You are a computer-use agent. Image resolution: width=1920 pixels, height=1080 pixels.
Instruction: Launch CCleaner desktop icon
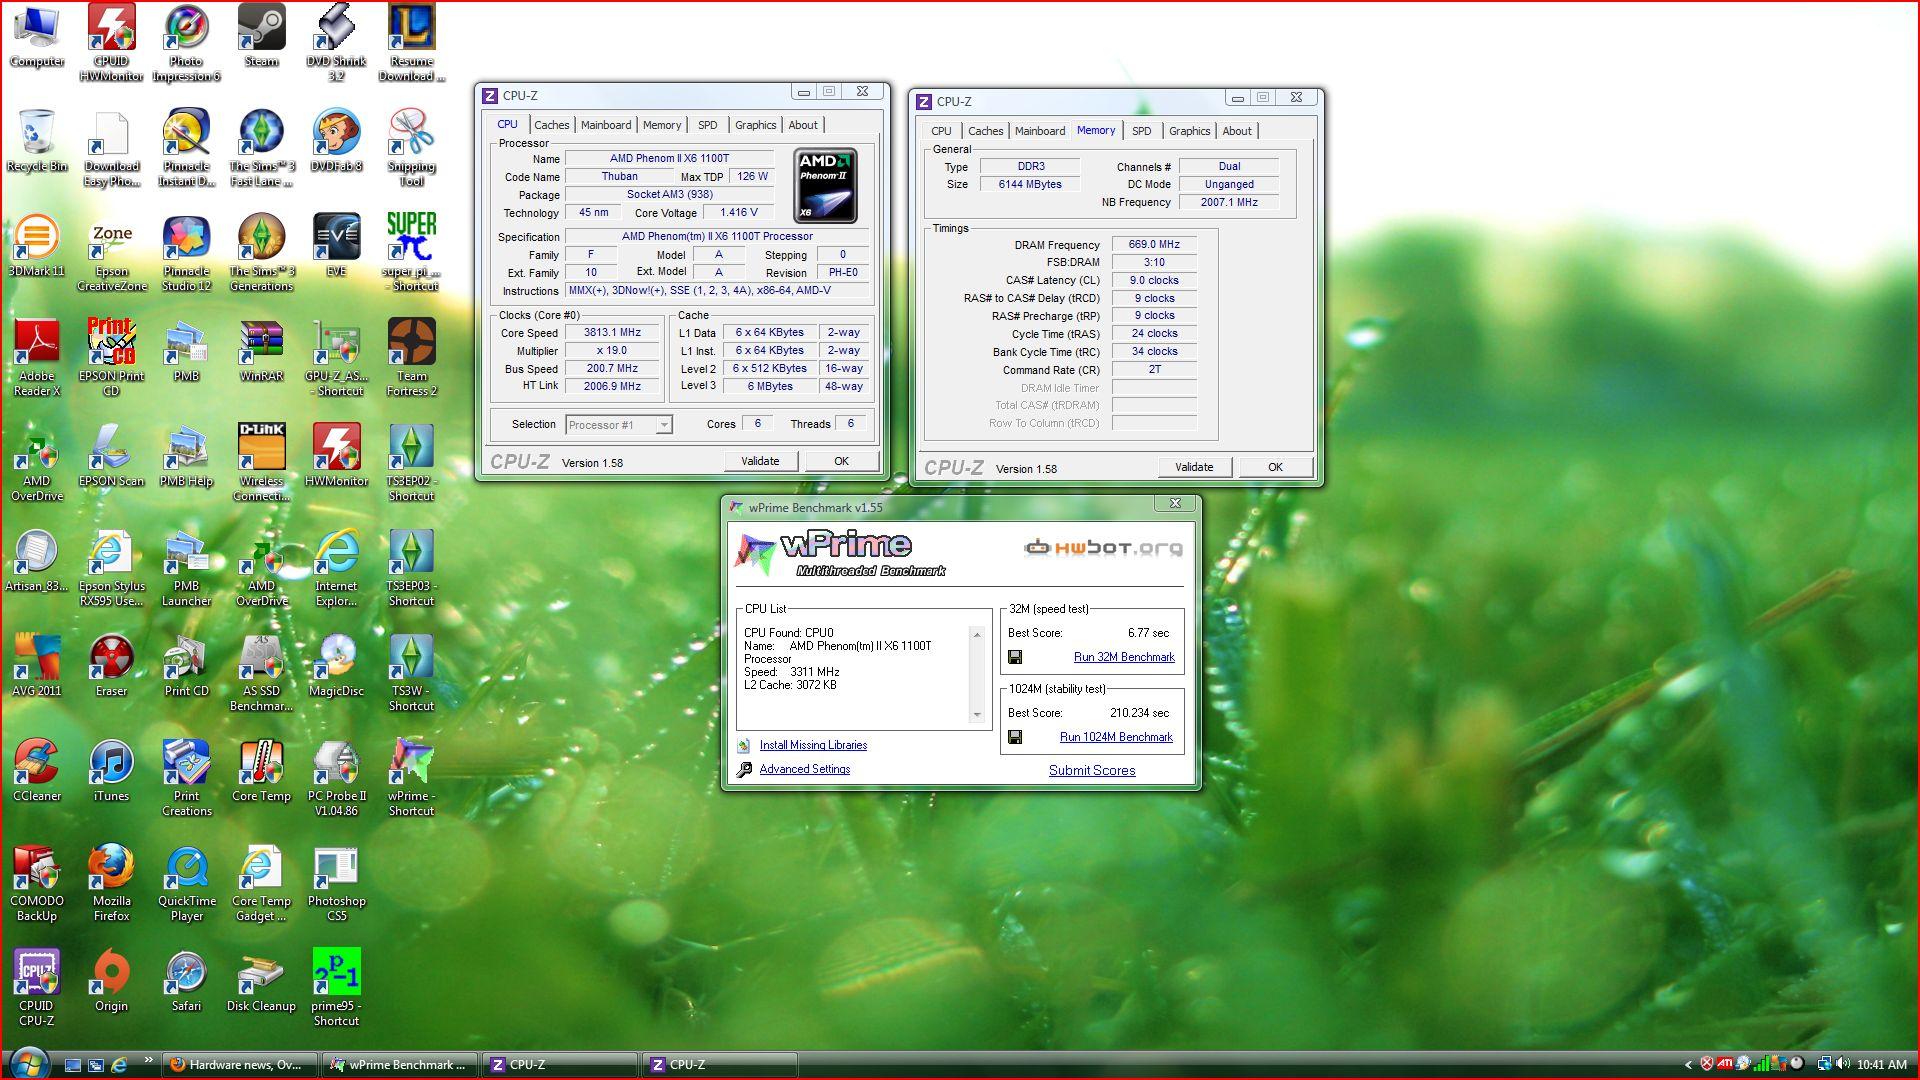tap(37, 771)
